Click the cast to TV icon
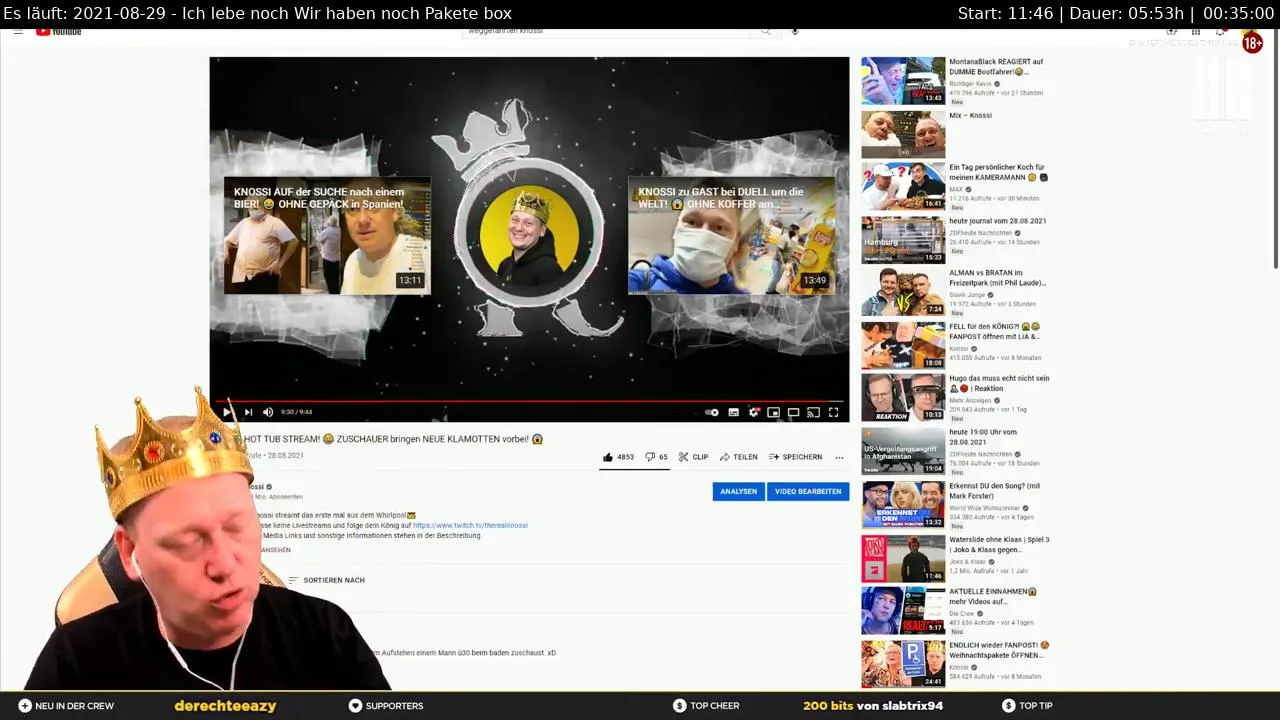1280x720 pixels. [x=813, y=412]
